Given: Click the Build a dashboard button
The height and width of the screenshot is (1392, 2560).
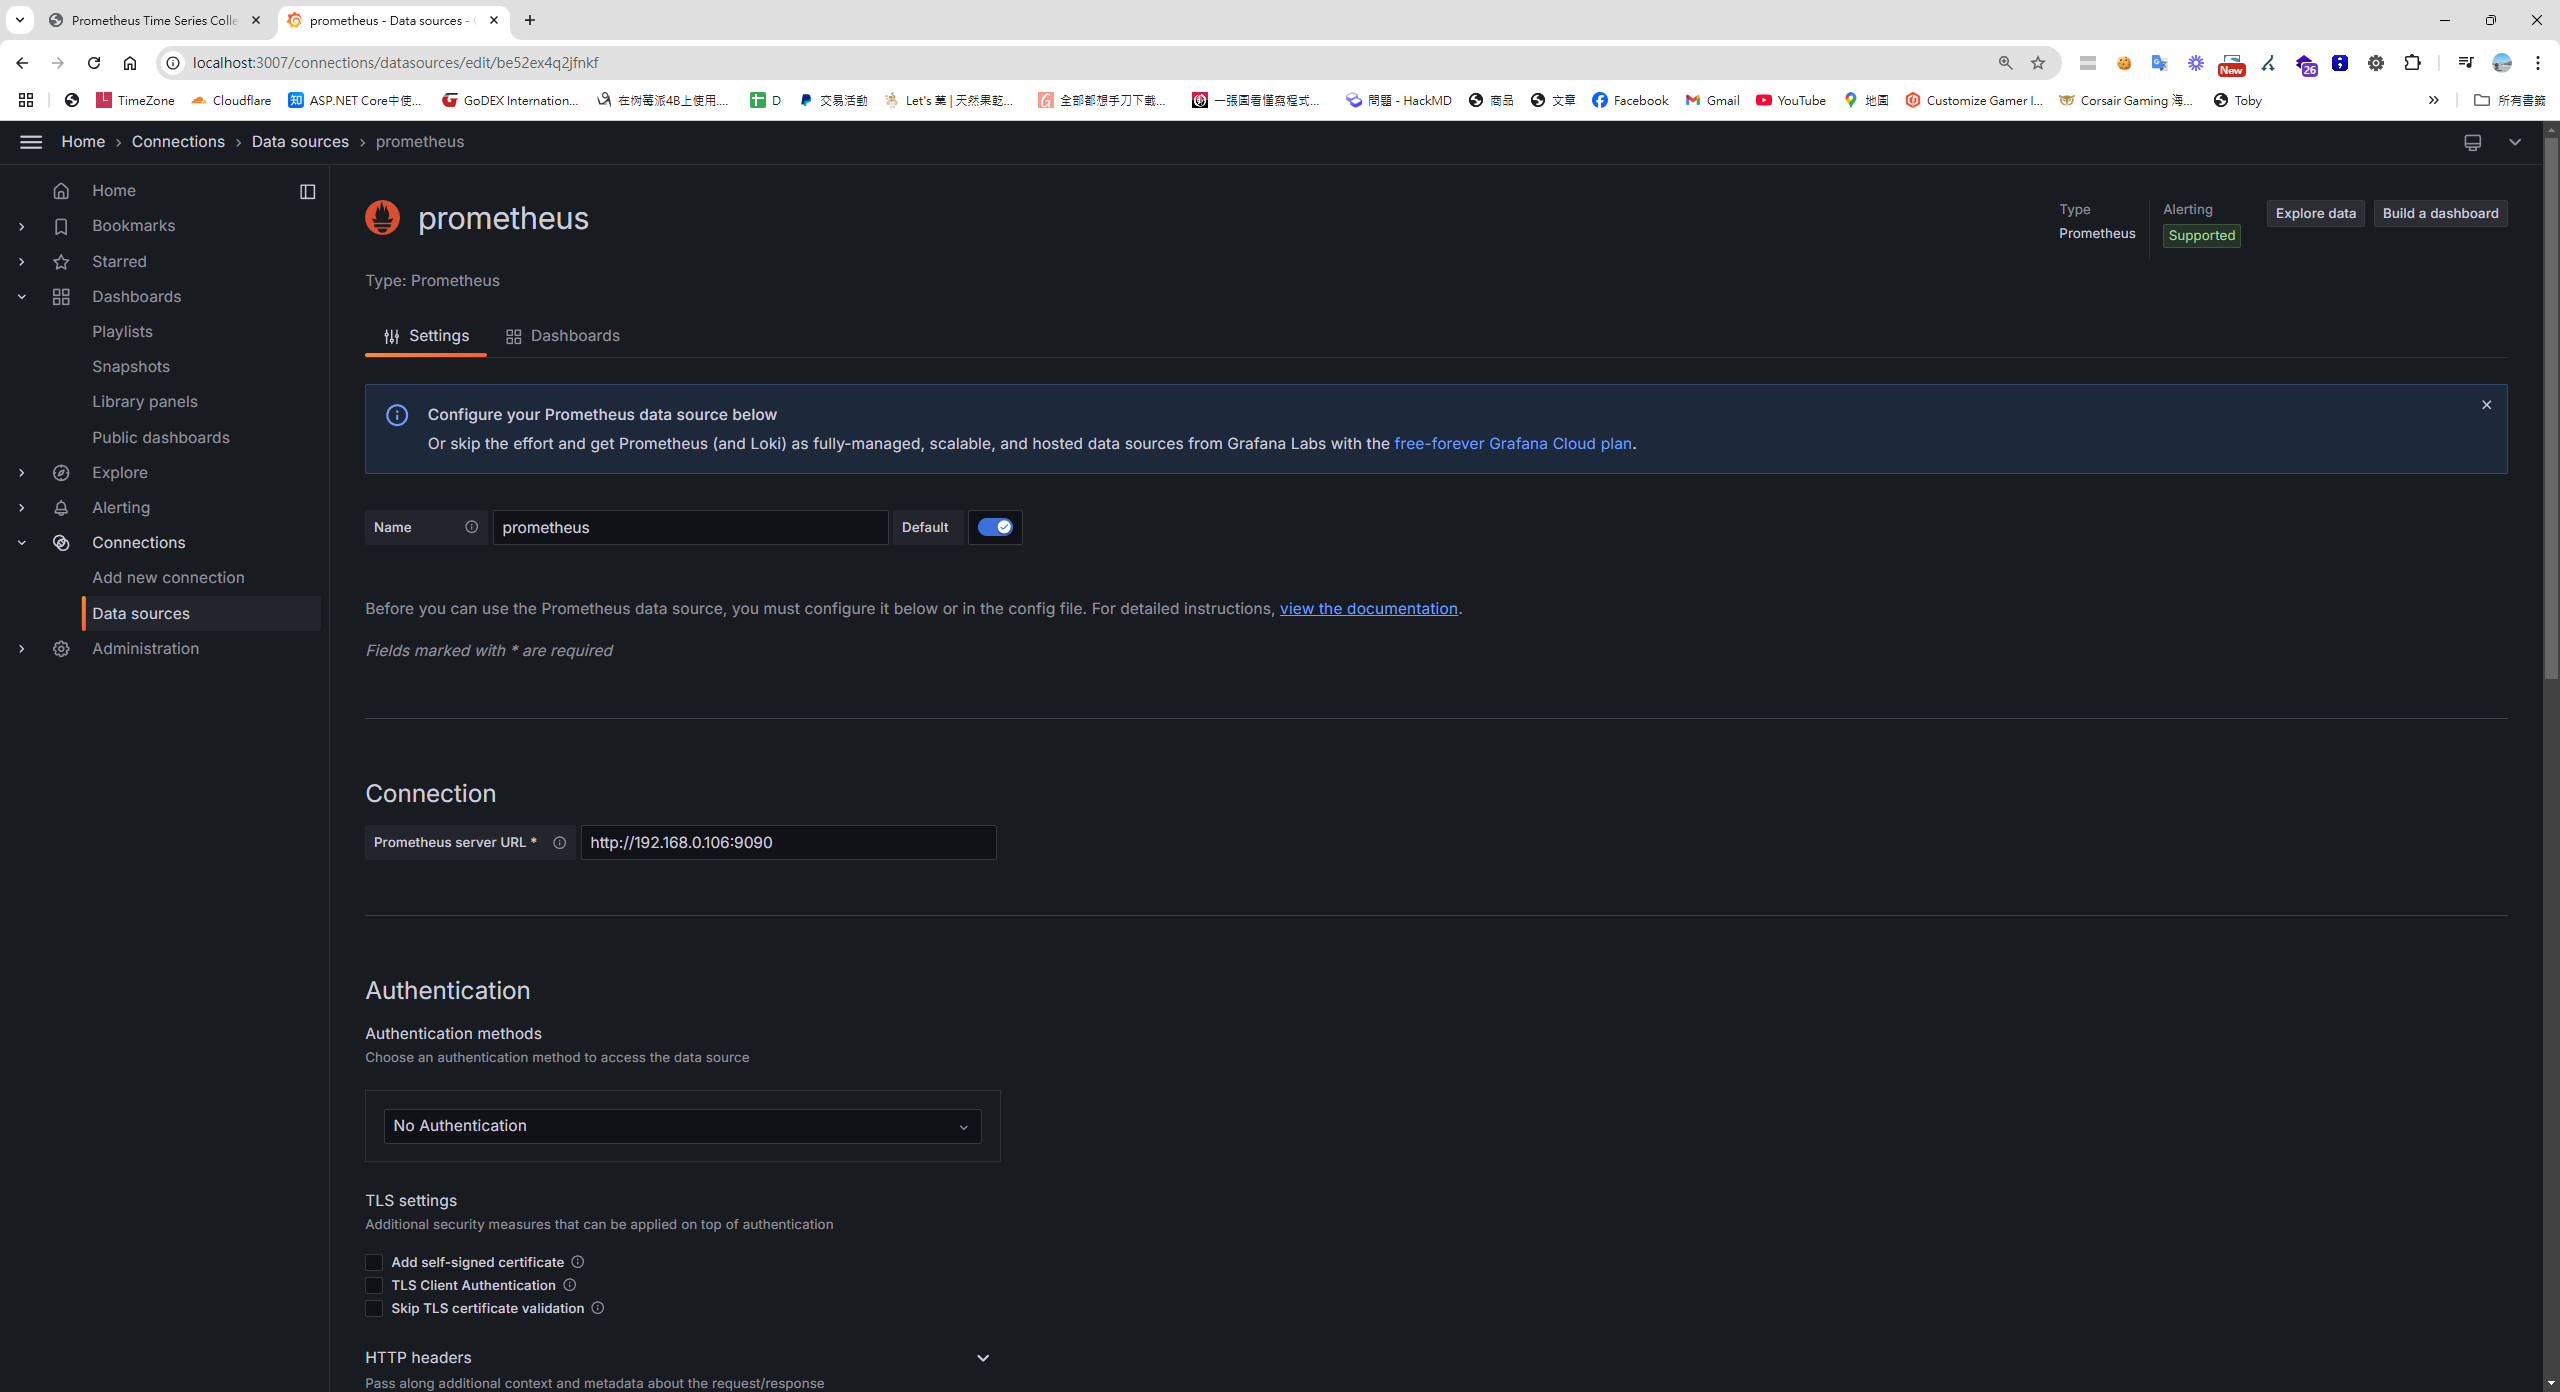Looking at the screenshot, I should (x=2440, y=213).
